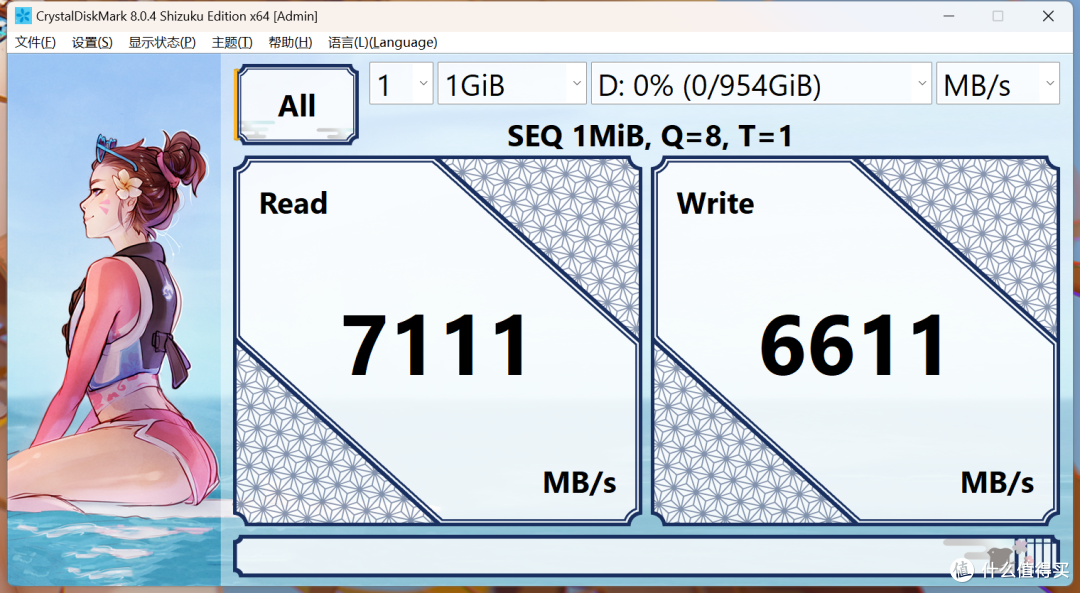
Task: Click the Read panel label
Action: (293, 203)
